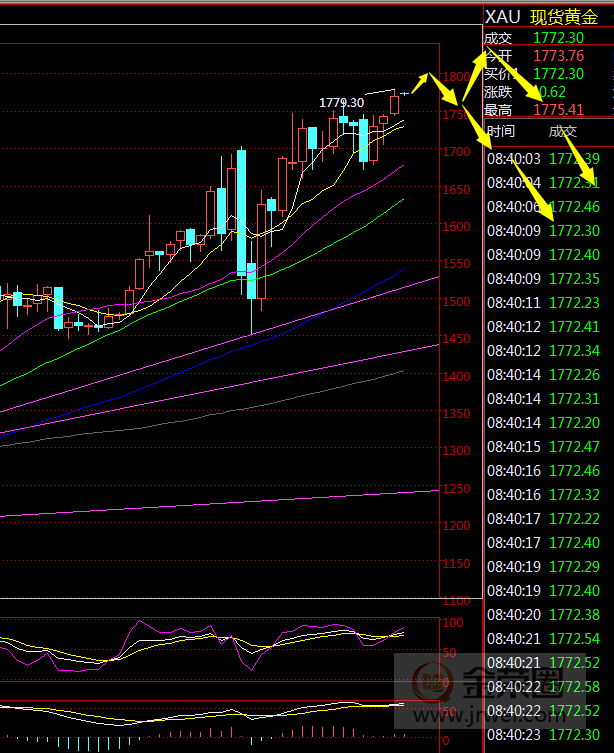614x753 pixels.
Task: Select the 成交 column header beside 时间
Action: (562, 132)
